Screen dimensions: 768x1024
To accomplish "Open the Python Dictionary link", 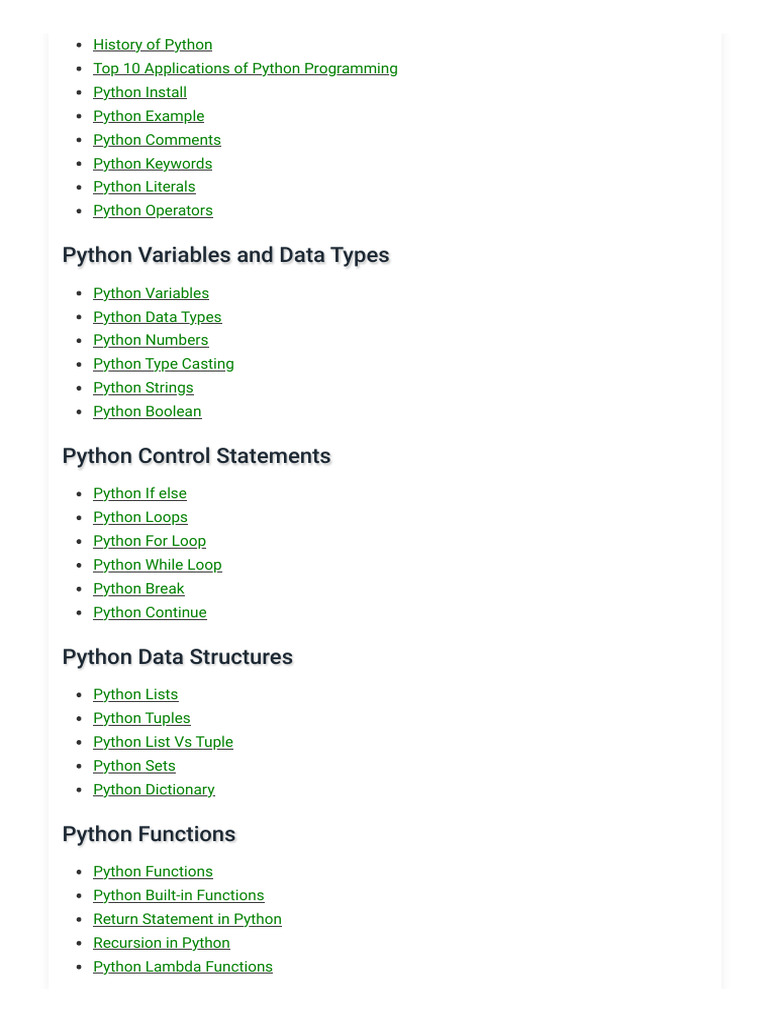I will pos(154,790).
